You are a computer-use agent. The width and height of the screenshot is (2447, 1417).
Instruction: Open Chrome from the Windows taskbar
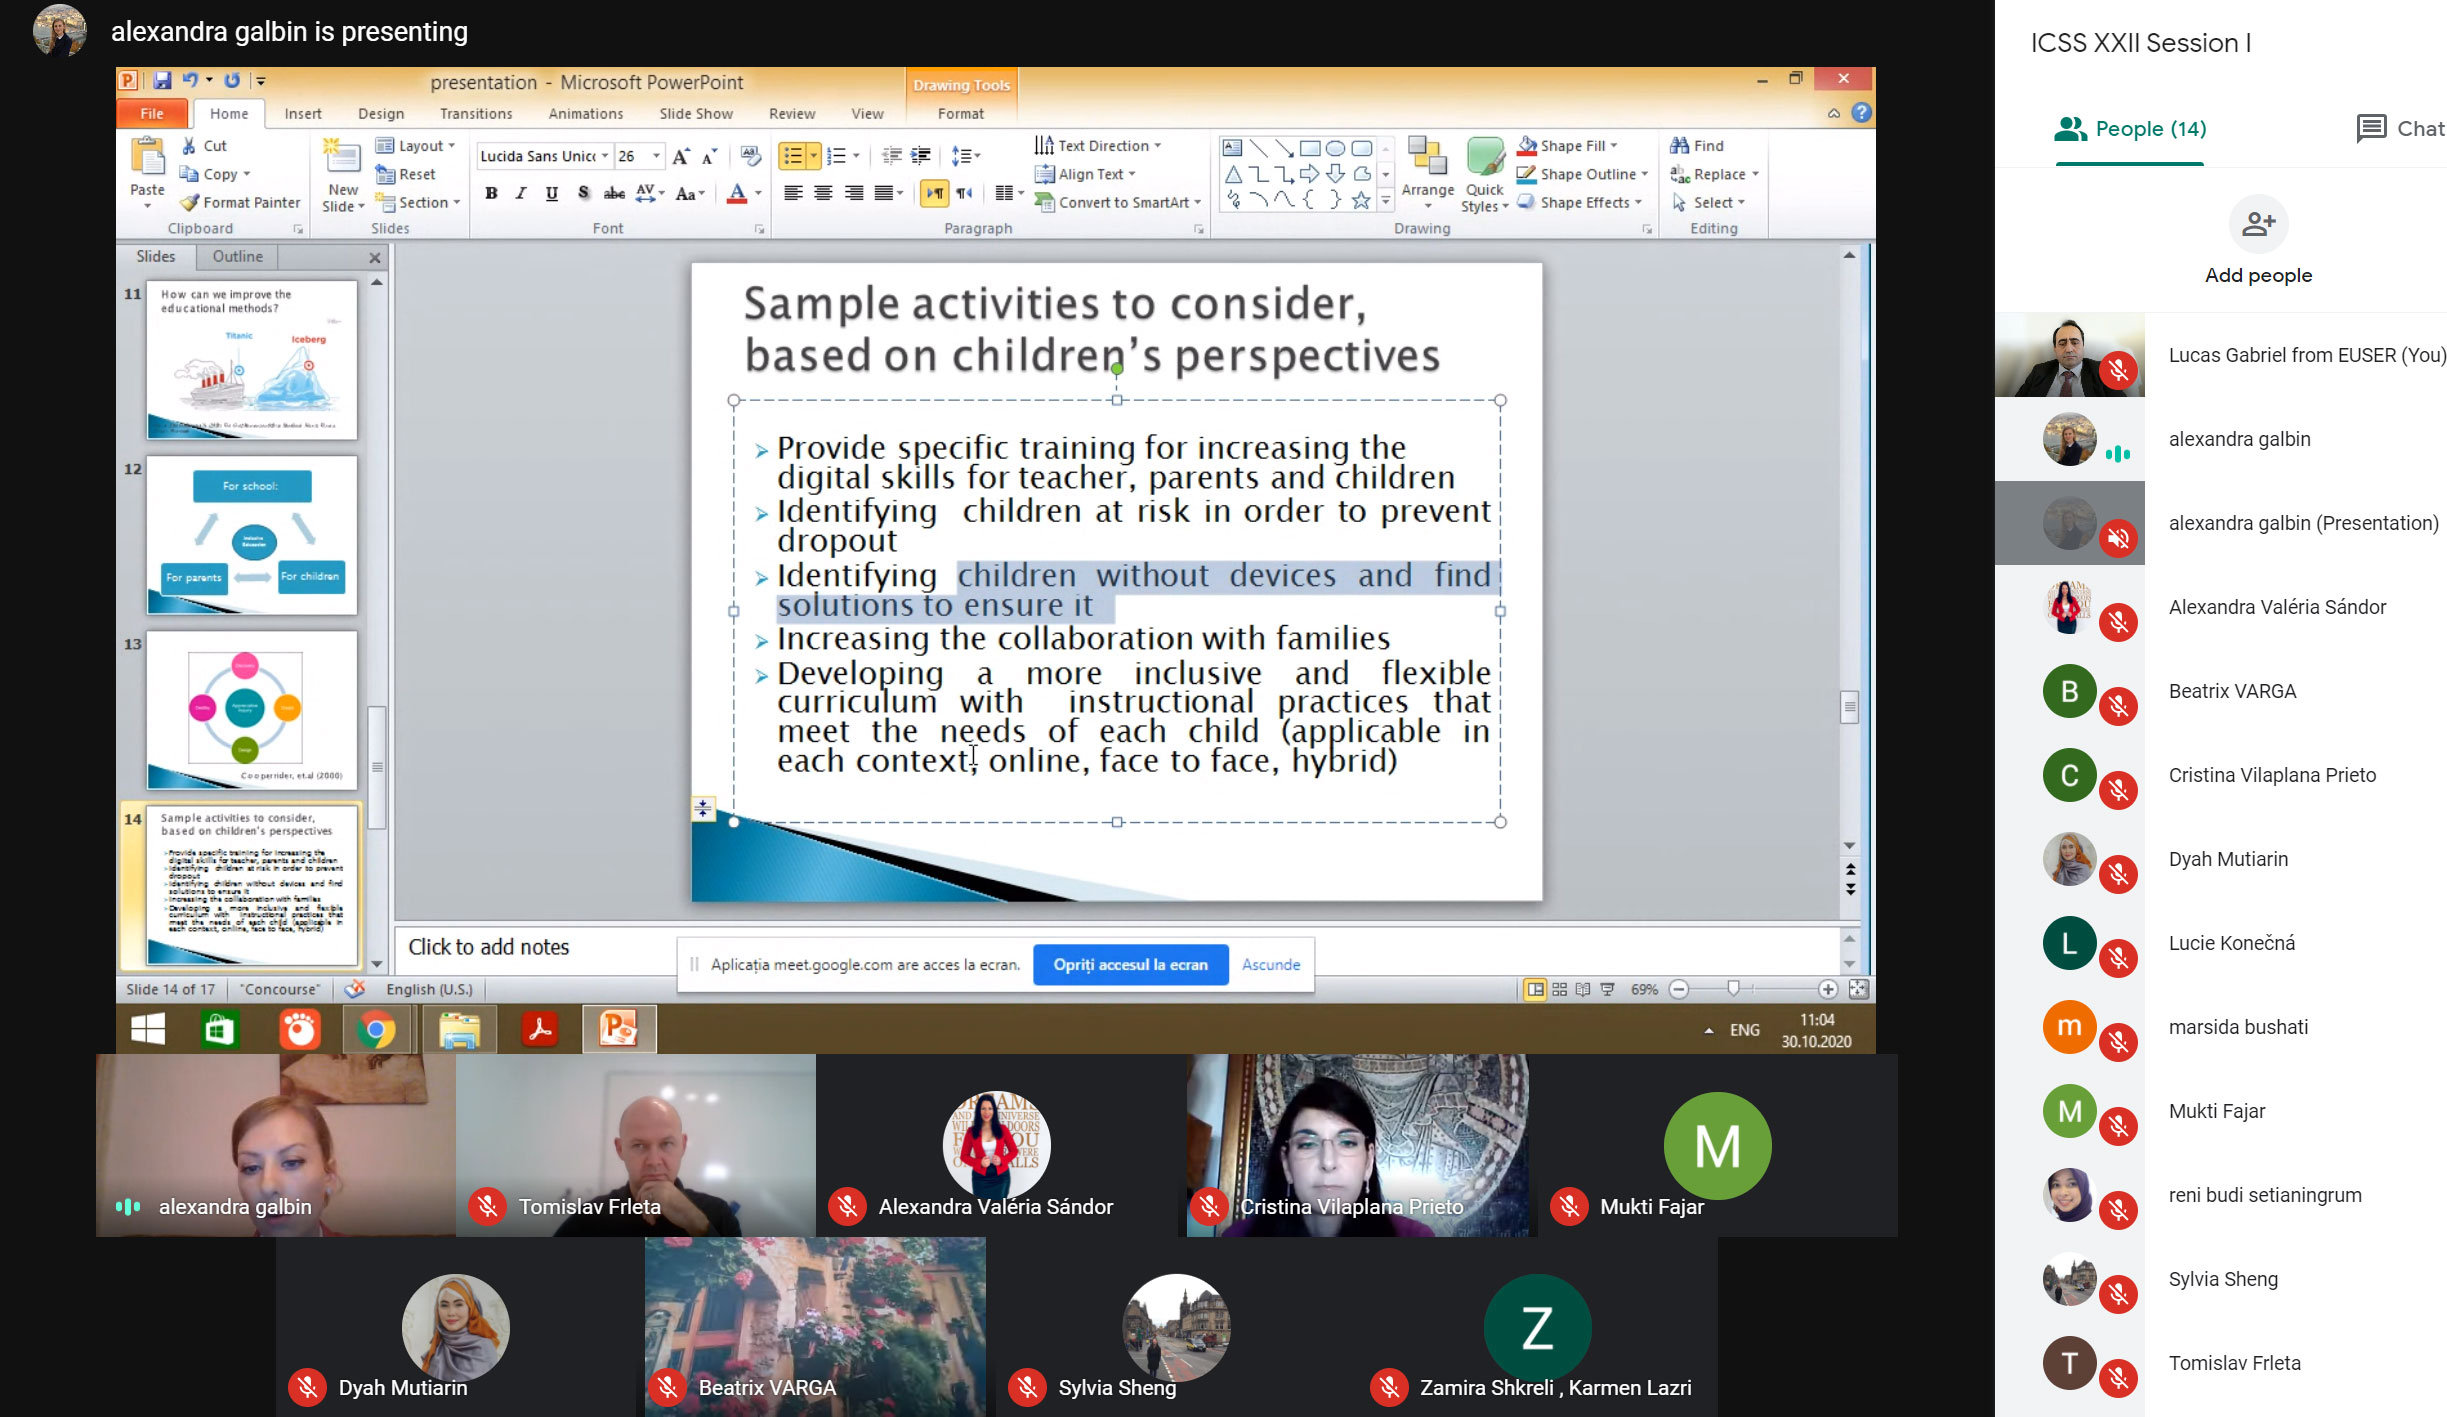(x=377, y=1029)
